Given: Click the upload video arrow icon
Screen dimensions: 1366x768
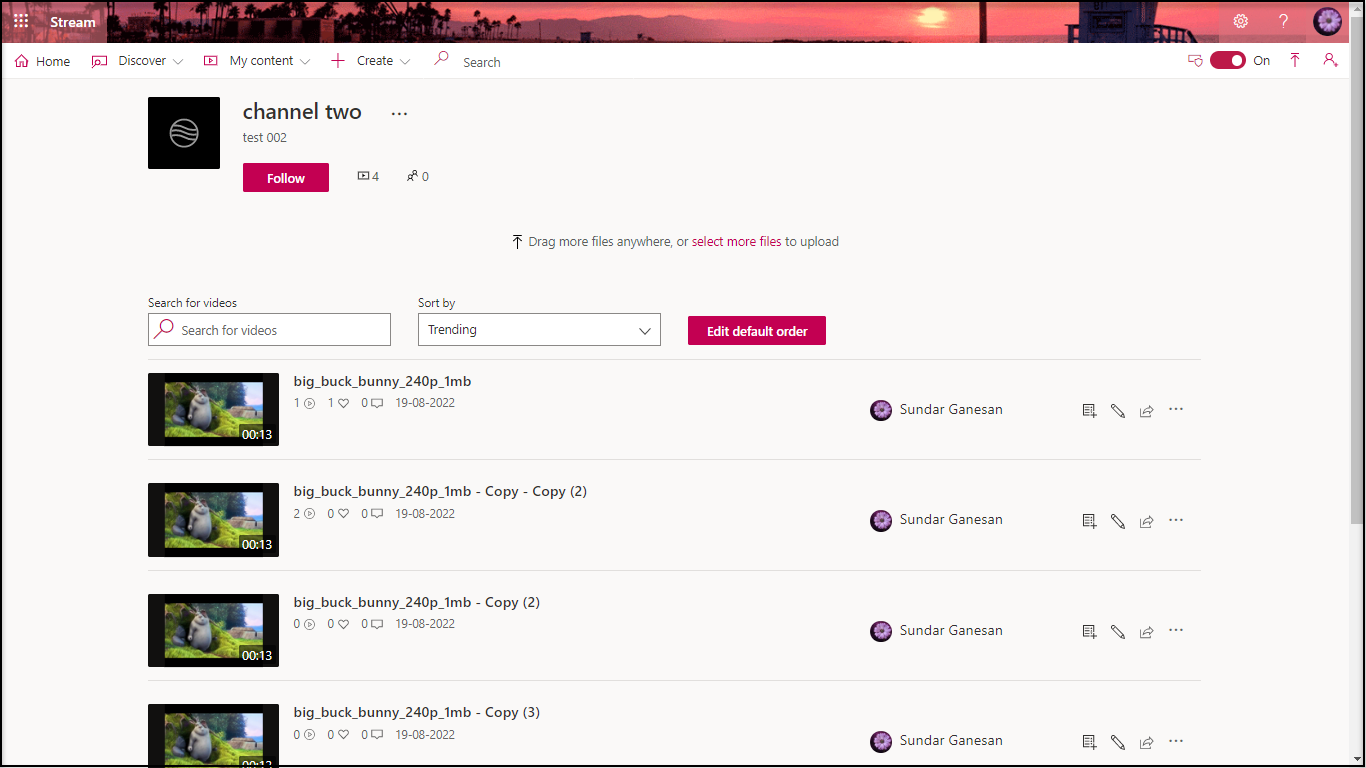Looking at the screenshot, I should click(x=1295, y=61).
